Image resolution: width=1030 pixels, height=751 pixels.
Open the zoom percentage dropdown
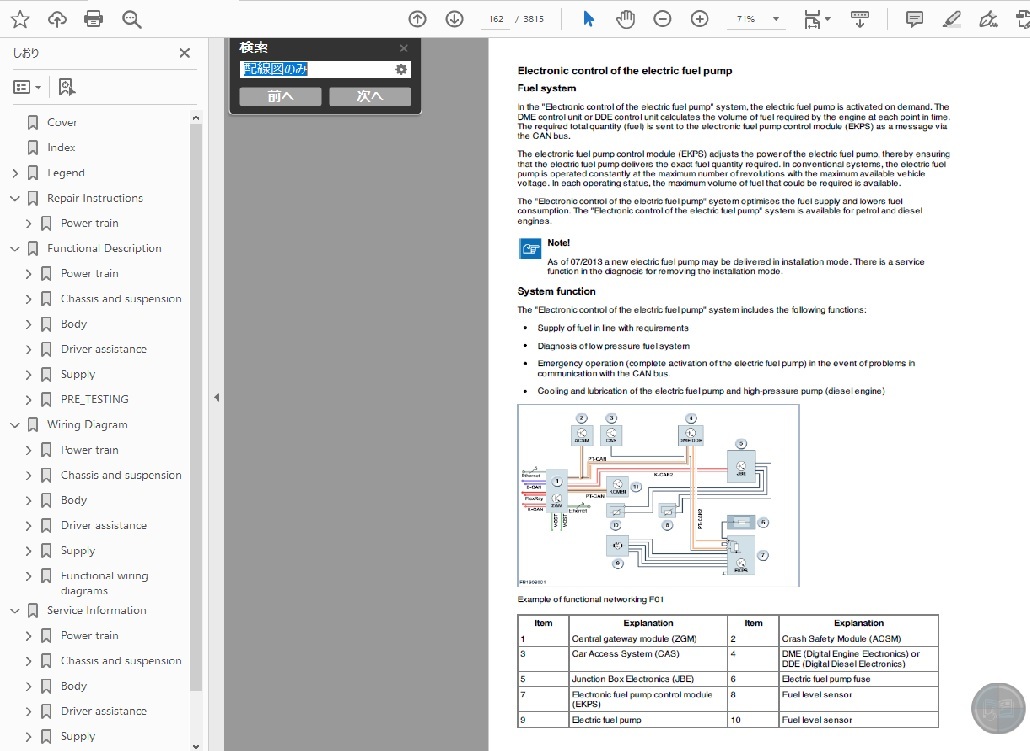click(776, 19)
